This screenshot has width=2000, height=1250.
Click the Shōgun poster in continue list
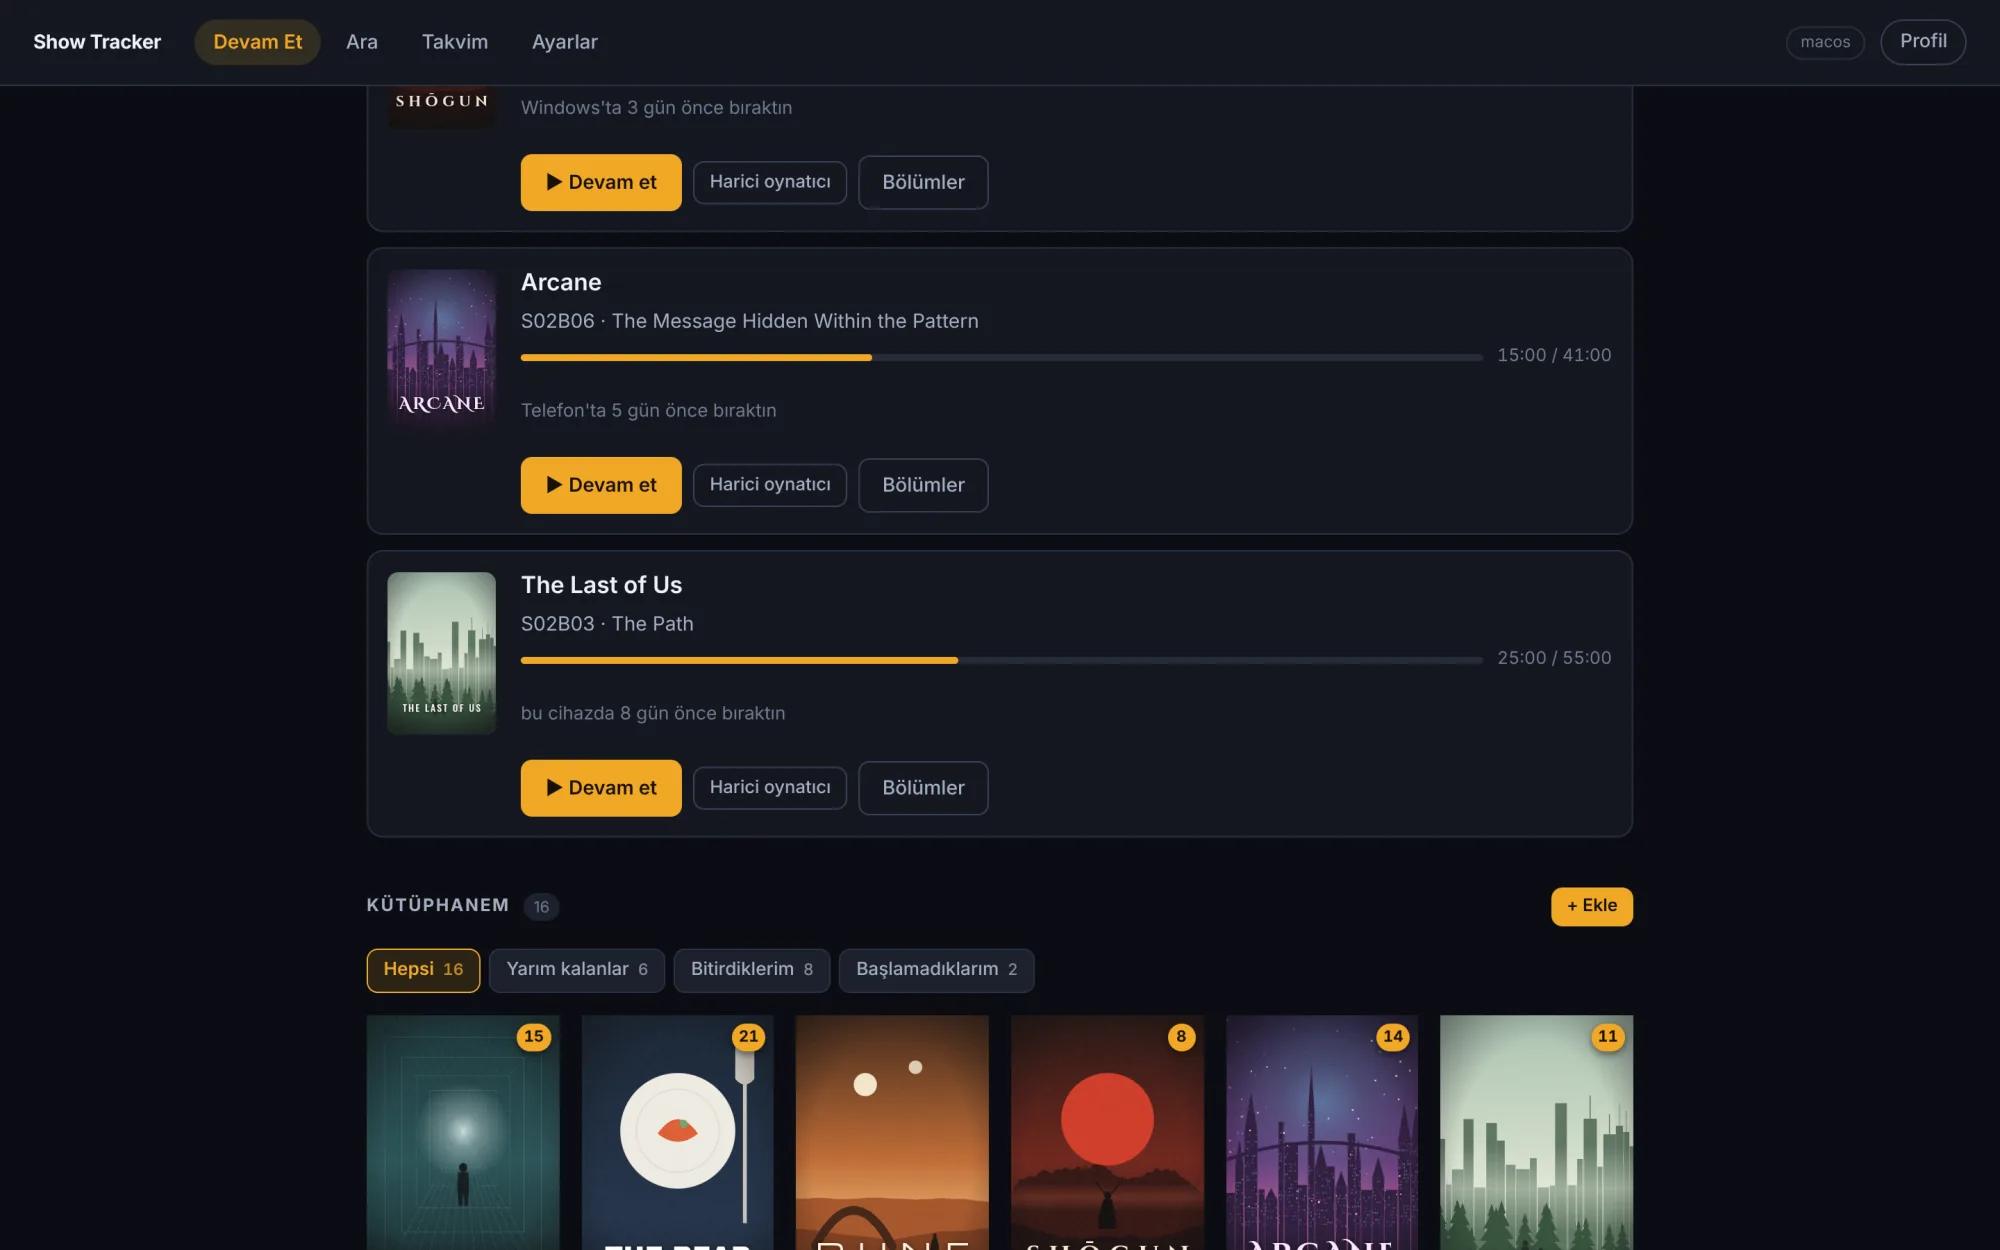click(442, 106)
